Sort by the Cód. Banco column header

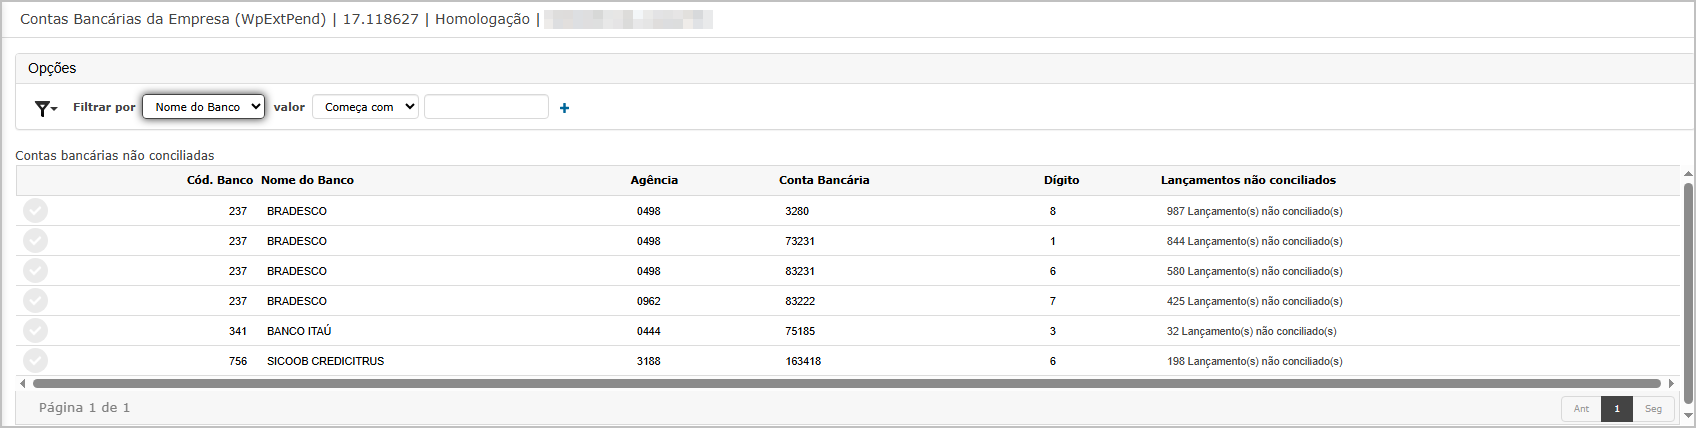click(219, 180)
